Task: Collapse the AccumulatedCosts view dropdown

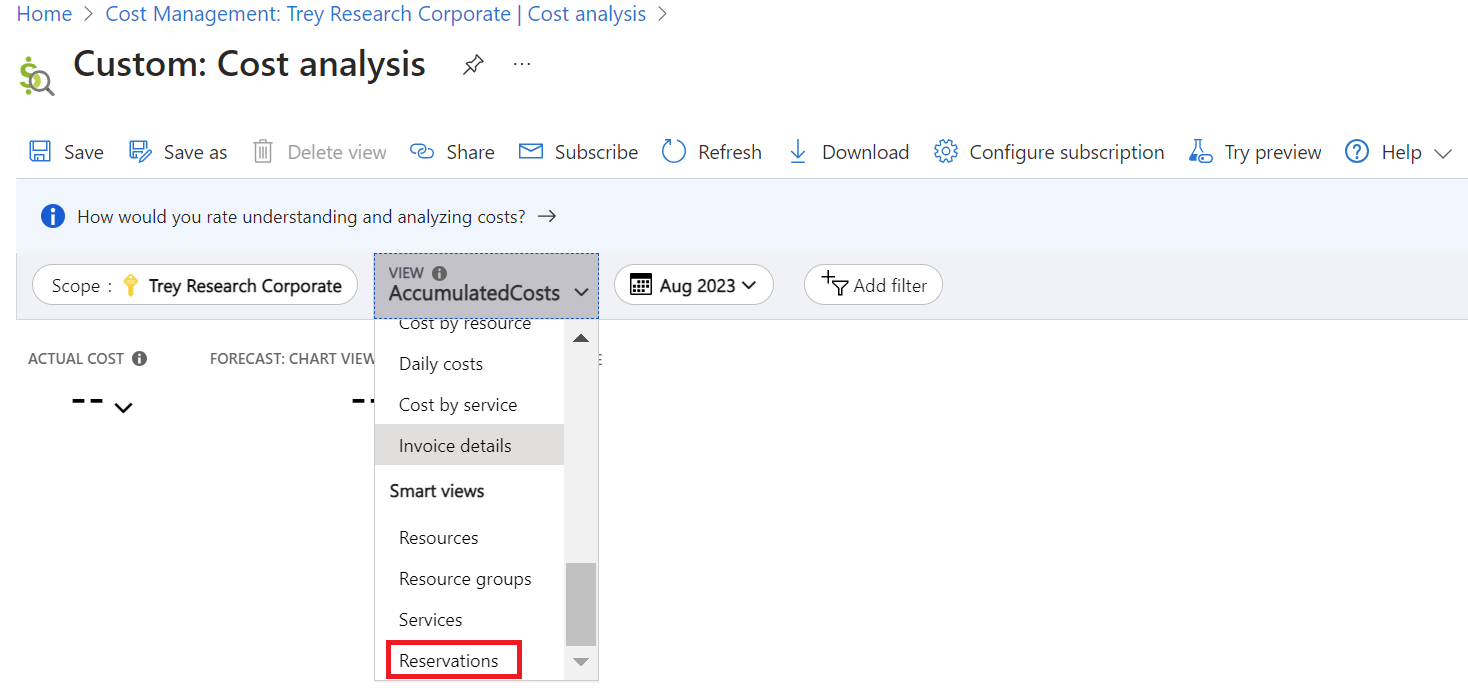Action: click(x=486, y=284)
